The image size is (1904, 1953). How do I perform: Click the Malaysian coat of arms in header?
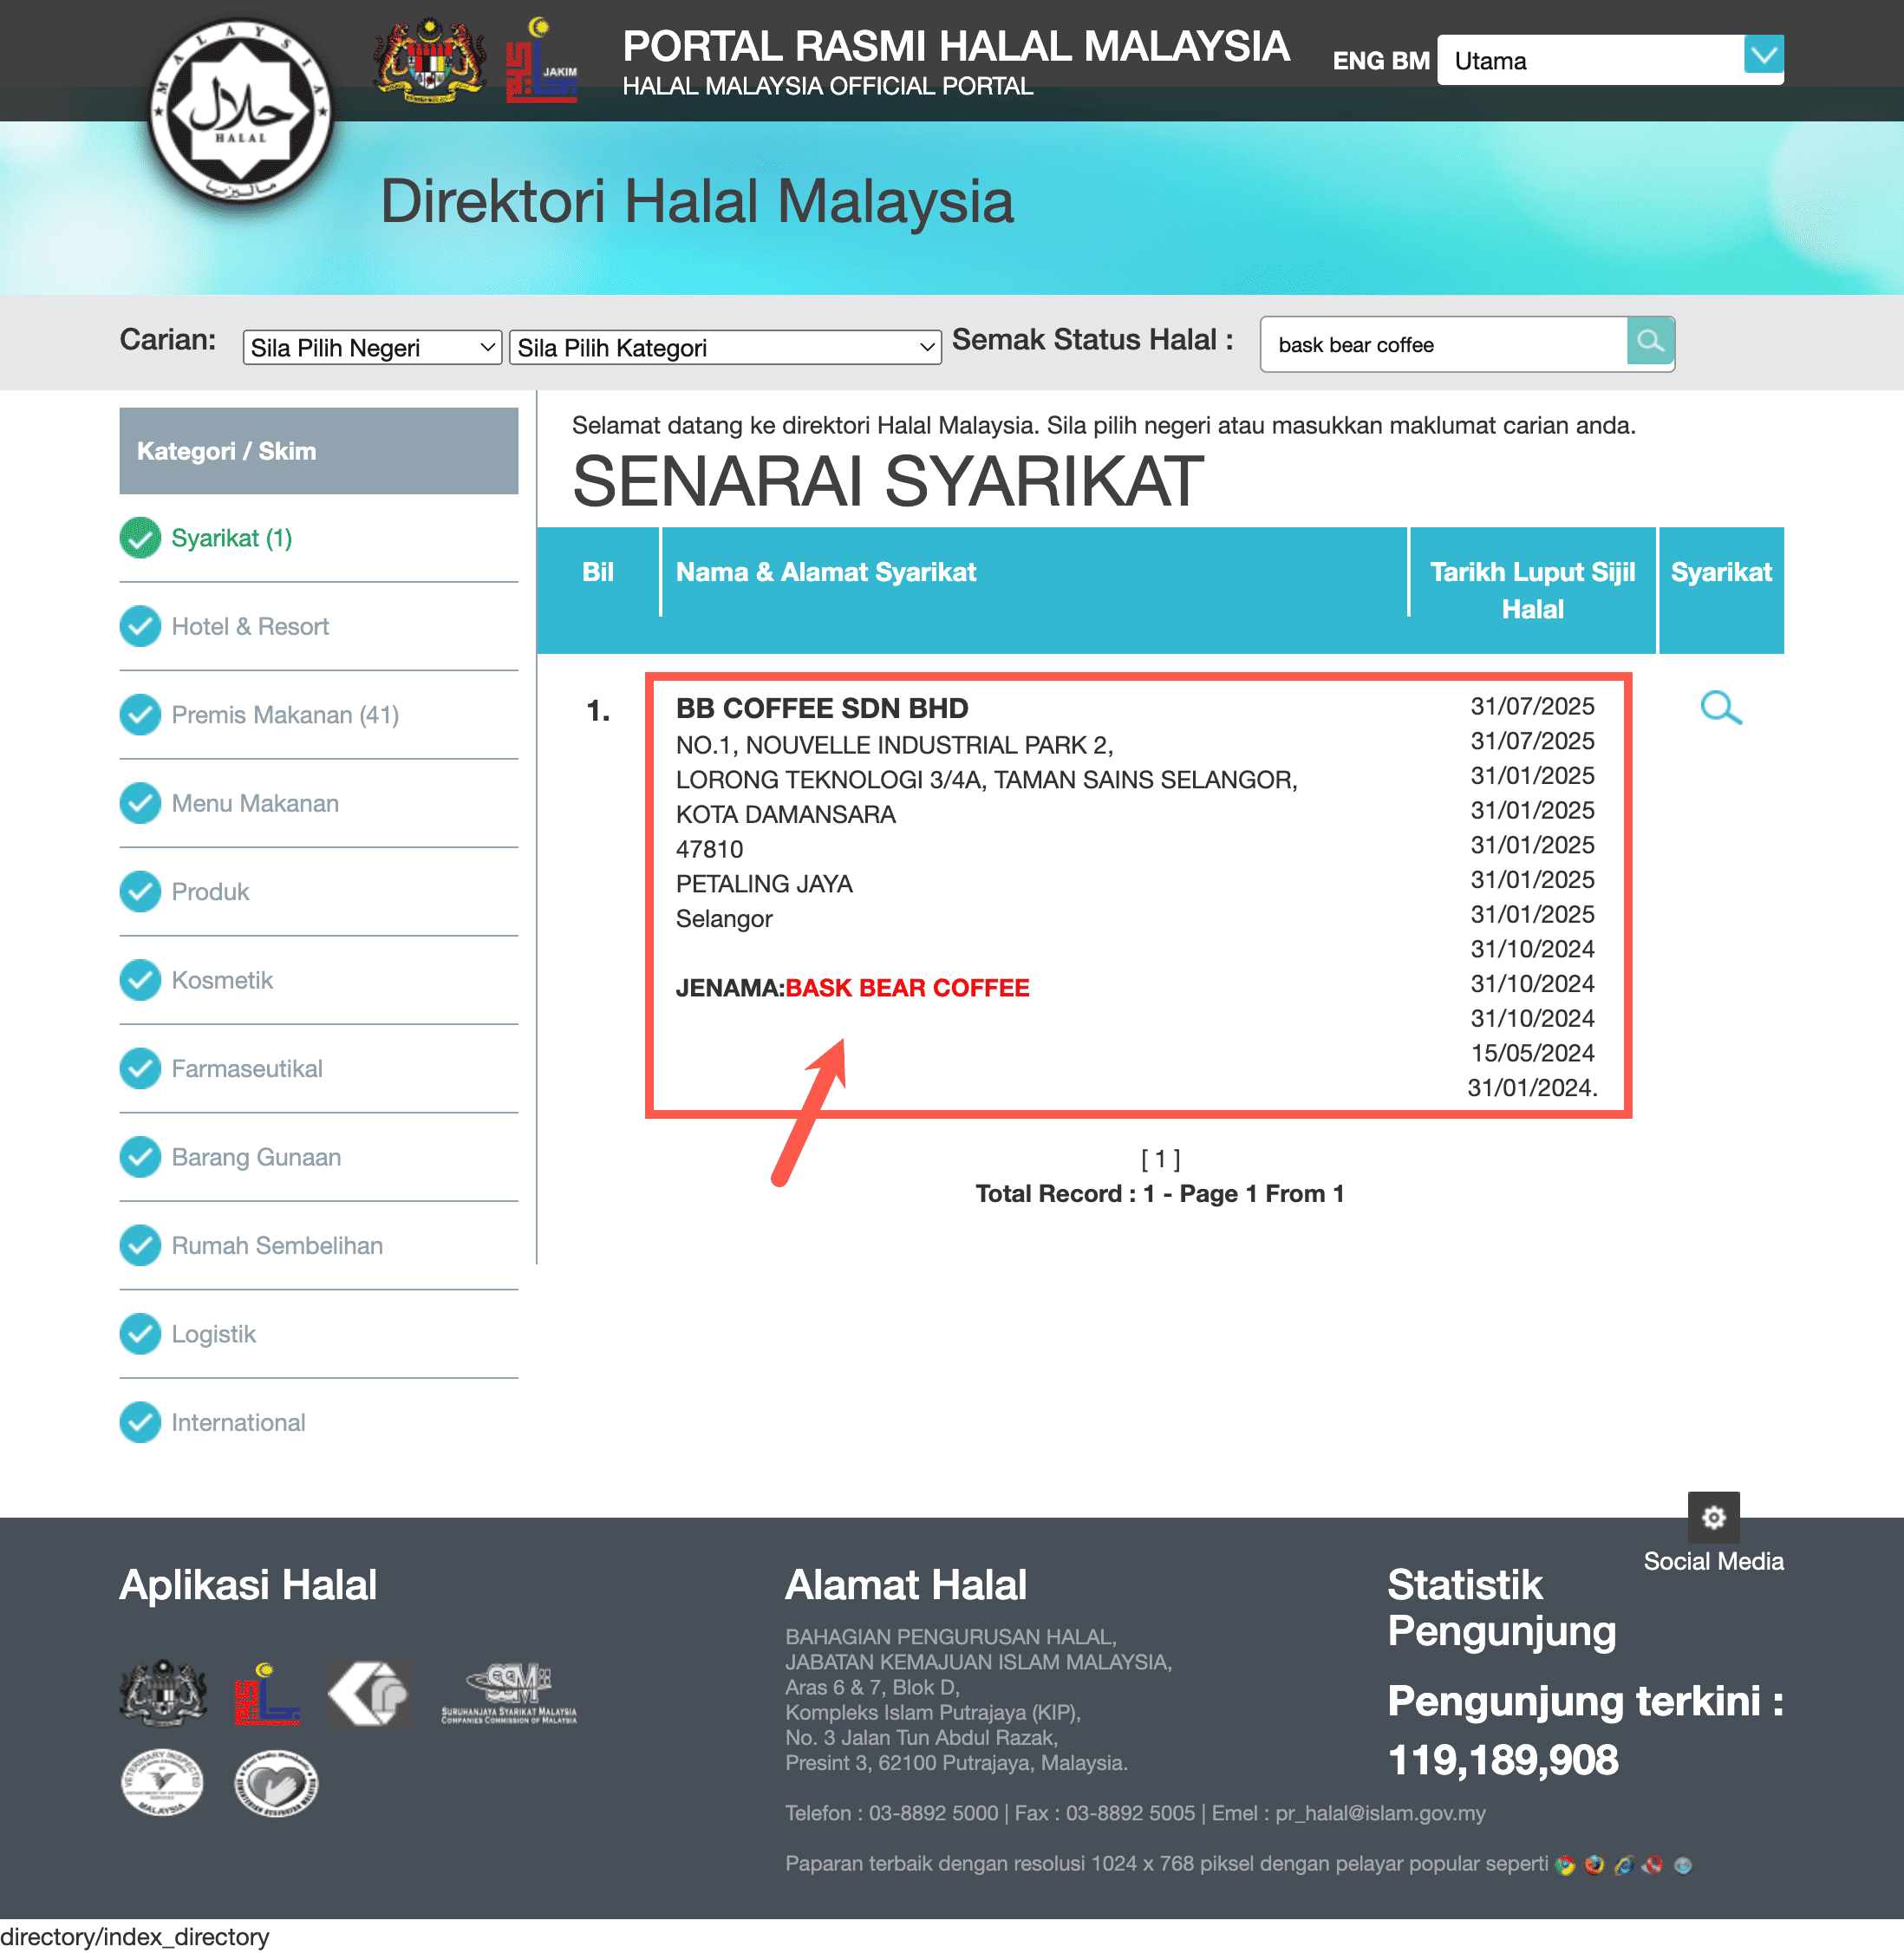[430, 60]
